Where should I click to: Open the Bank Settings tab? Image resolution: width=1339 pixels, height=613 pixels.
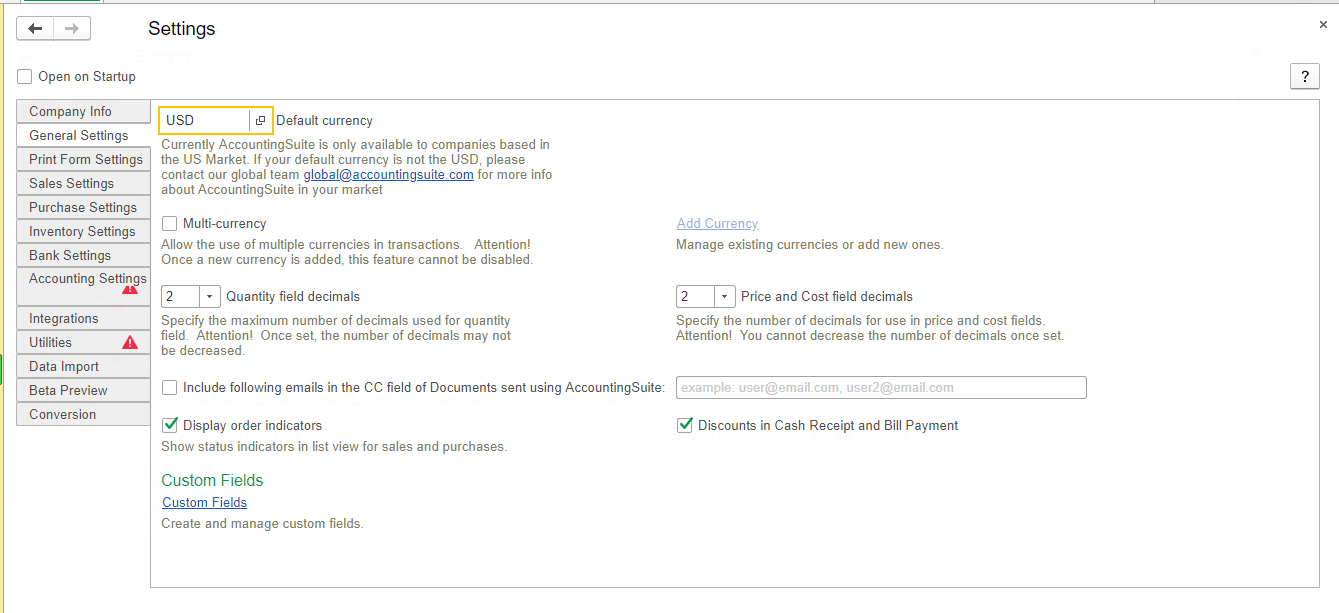[x=83, y=256]
